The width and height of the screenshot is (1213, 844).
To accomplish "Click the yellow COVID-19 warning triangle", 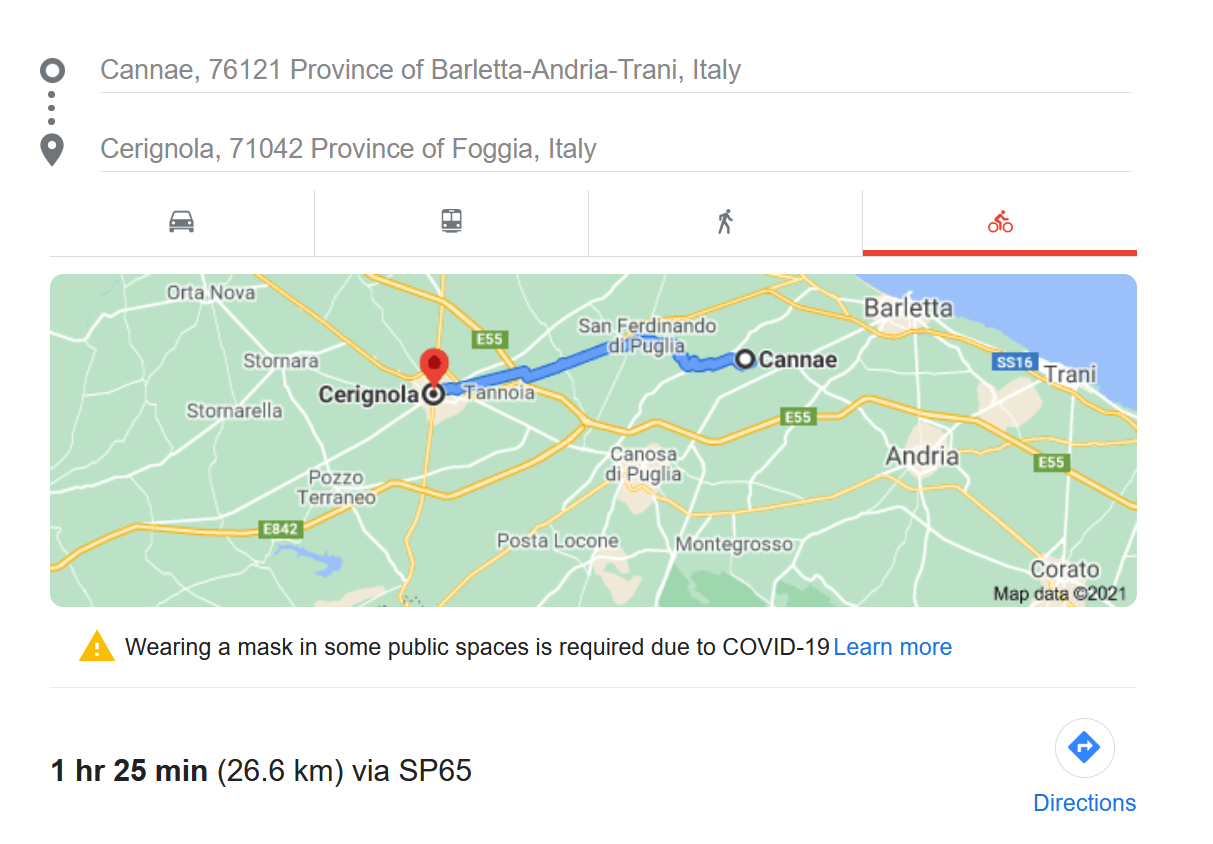I will pos(97,646).
